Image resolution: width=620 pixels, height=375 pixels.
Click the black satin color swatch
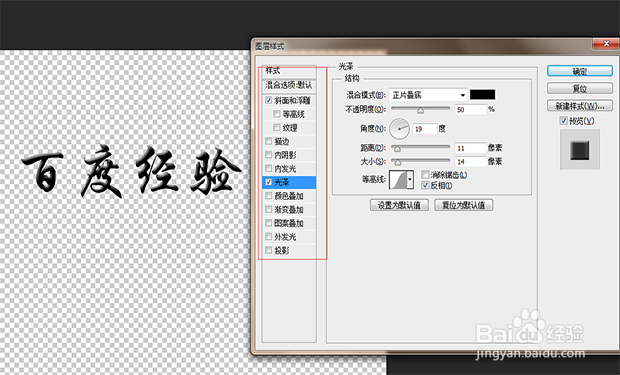coord(482,95)
